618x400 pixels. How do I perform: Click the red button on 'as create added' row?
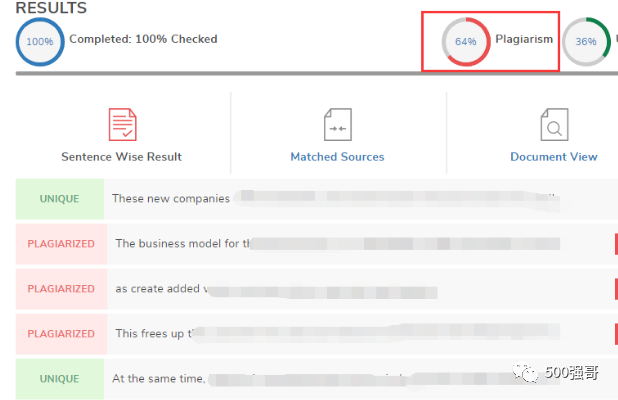tap(616, 289)
